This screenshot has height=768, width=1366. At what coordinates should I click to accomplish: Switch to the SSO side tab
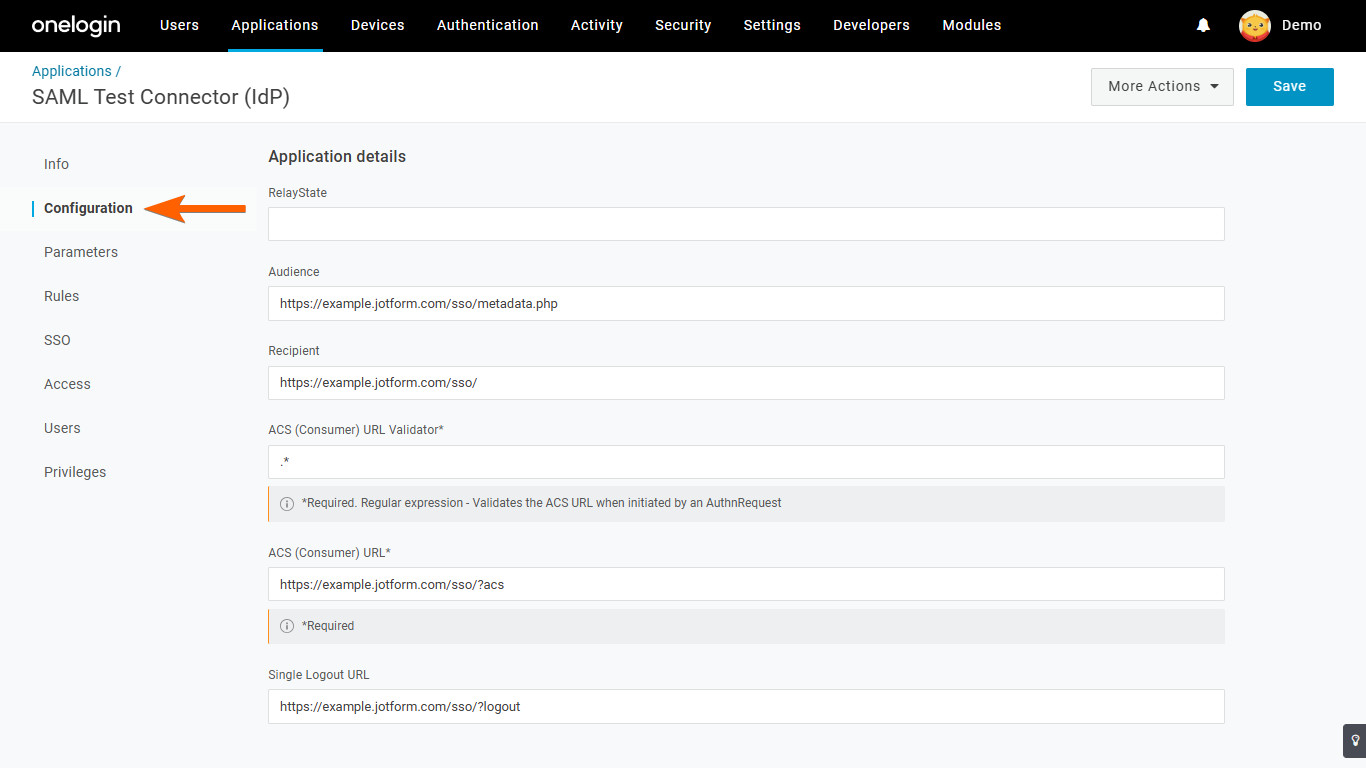coord(57,340)
